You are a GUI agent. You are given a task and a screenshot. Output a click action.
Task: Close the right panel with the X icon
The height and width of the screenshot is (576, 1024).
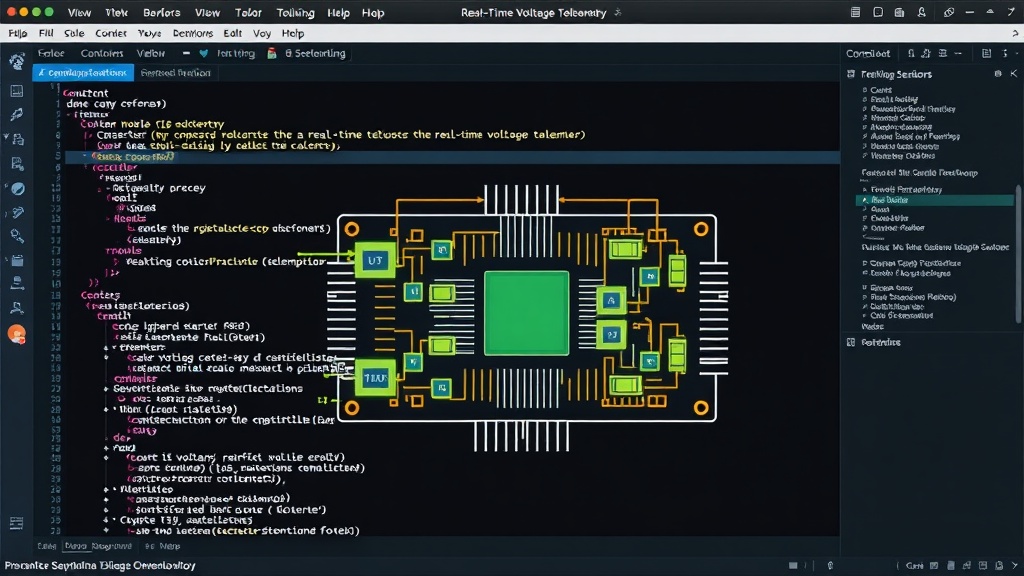[x=1014, y=74]
